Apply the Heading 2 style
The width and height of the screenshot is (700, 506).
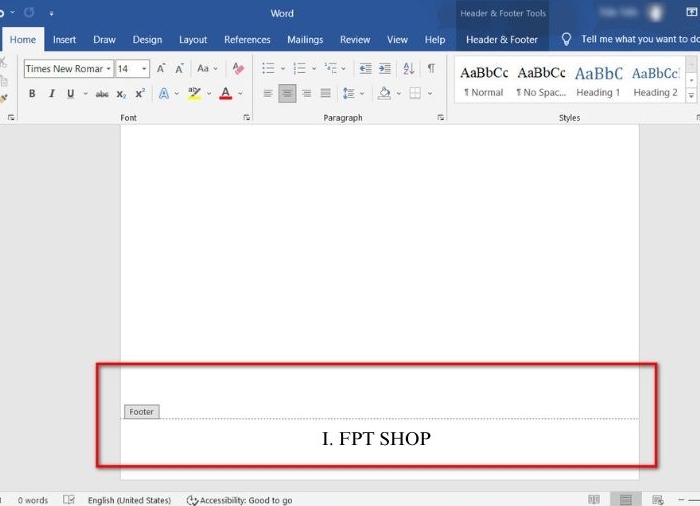(655, 81)
